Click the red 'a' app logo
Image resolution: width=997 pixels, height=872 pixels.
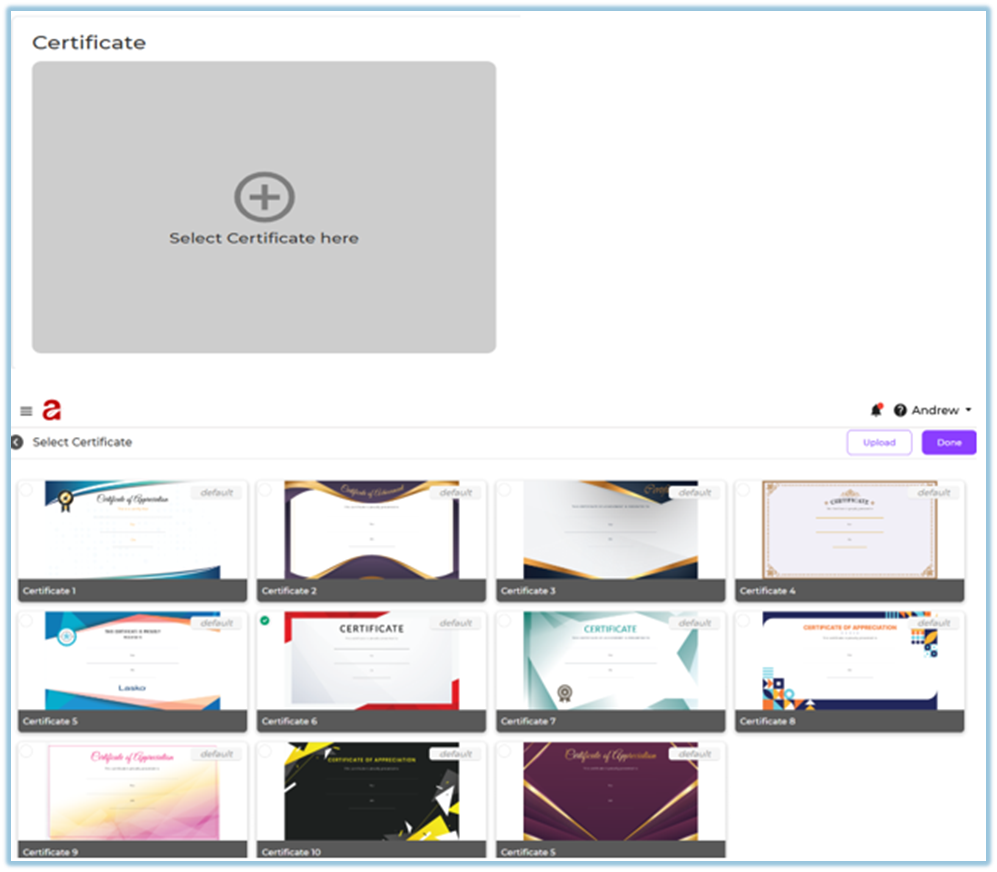point(51,410)
